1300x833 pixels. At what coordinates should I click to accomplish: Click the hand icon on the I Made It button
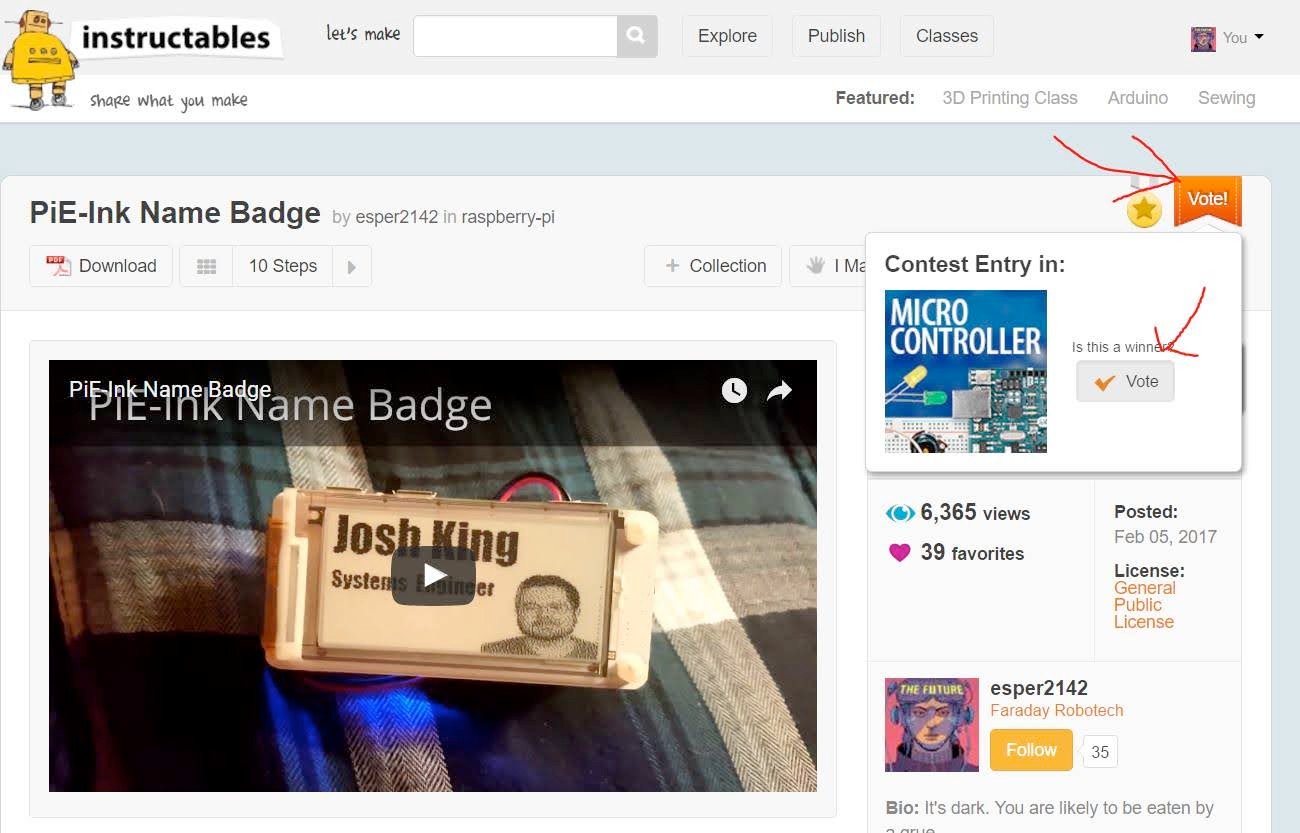point(816,264)
